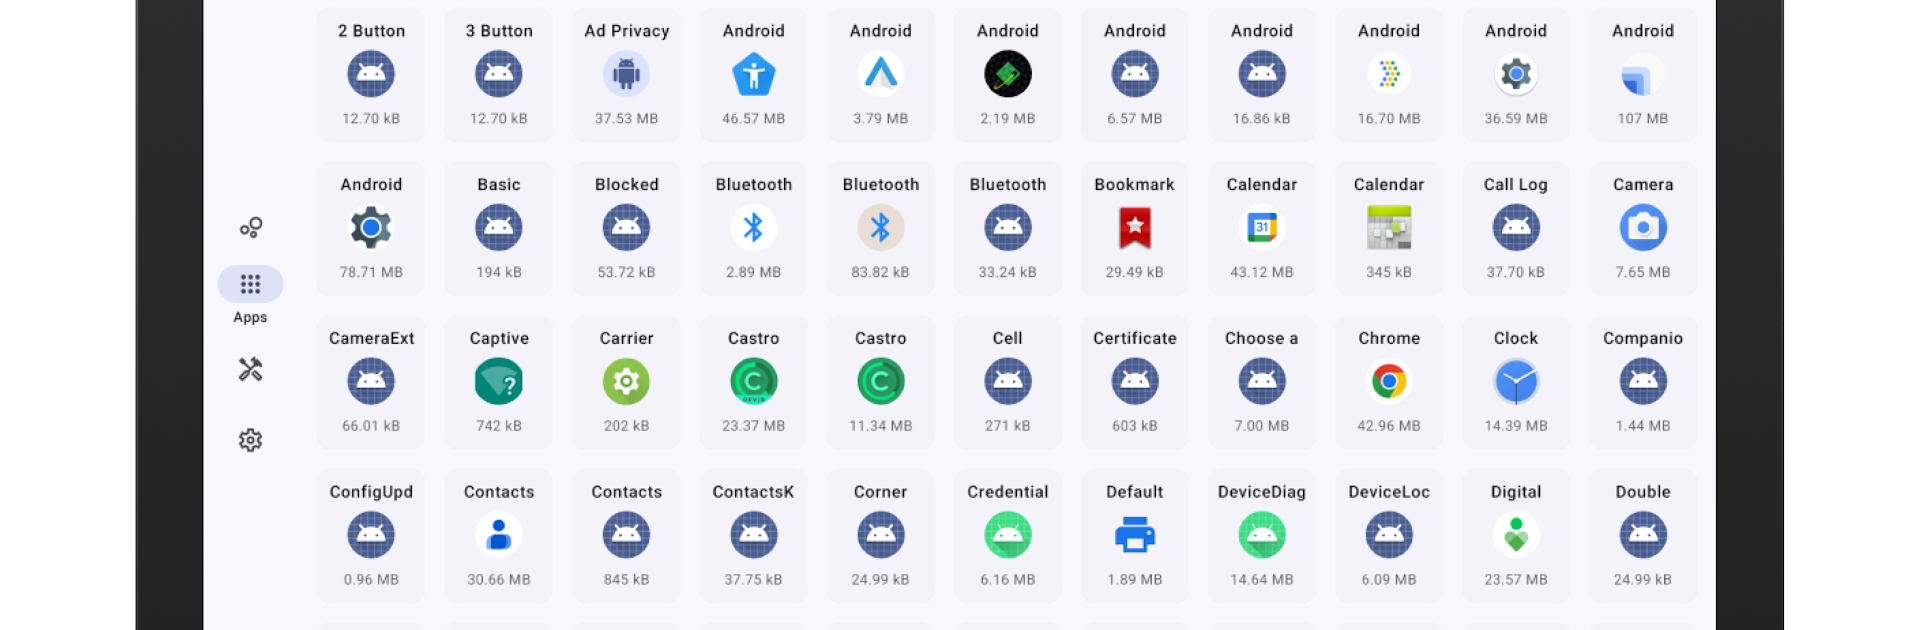
Task: Click the 'Companio' app label
Action: pos(1643,338)
